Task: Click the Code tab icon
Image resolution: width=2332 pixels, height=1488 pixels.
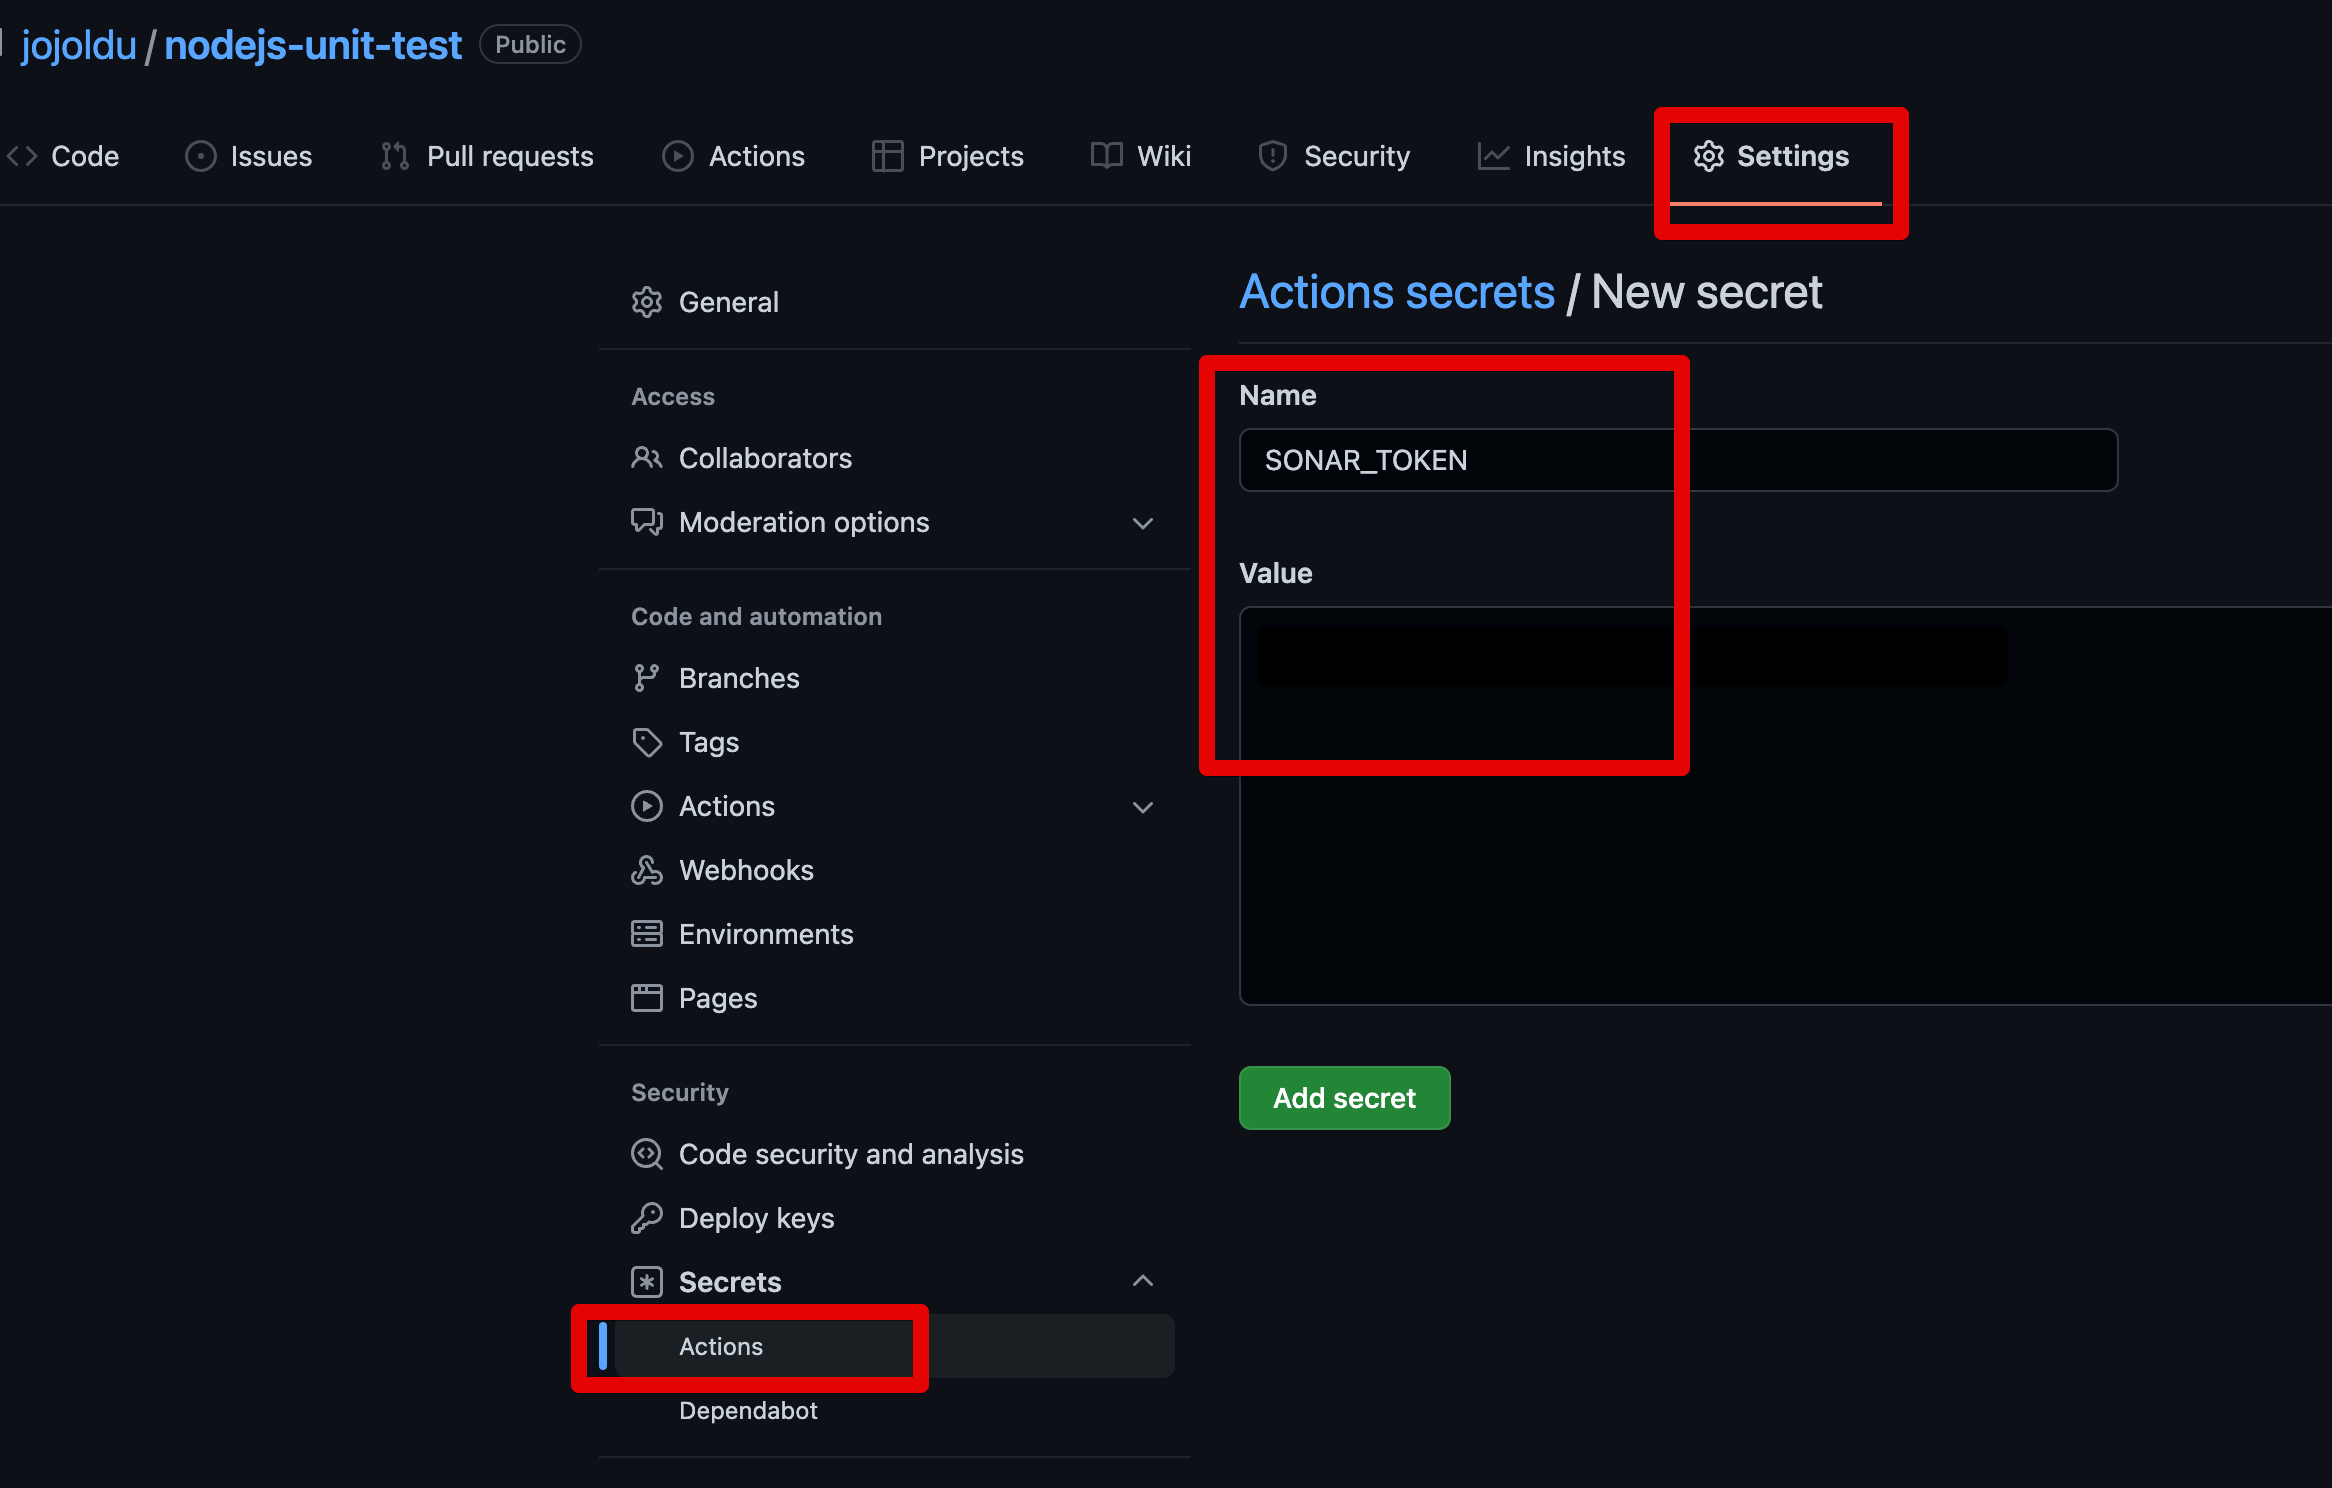Action: [20, 156]
